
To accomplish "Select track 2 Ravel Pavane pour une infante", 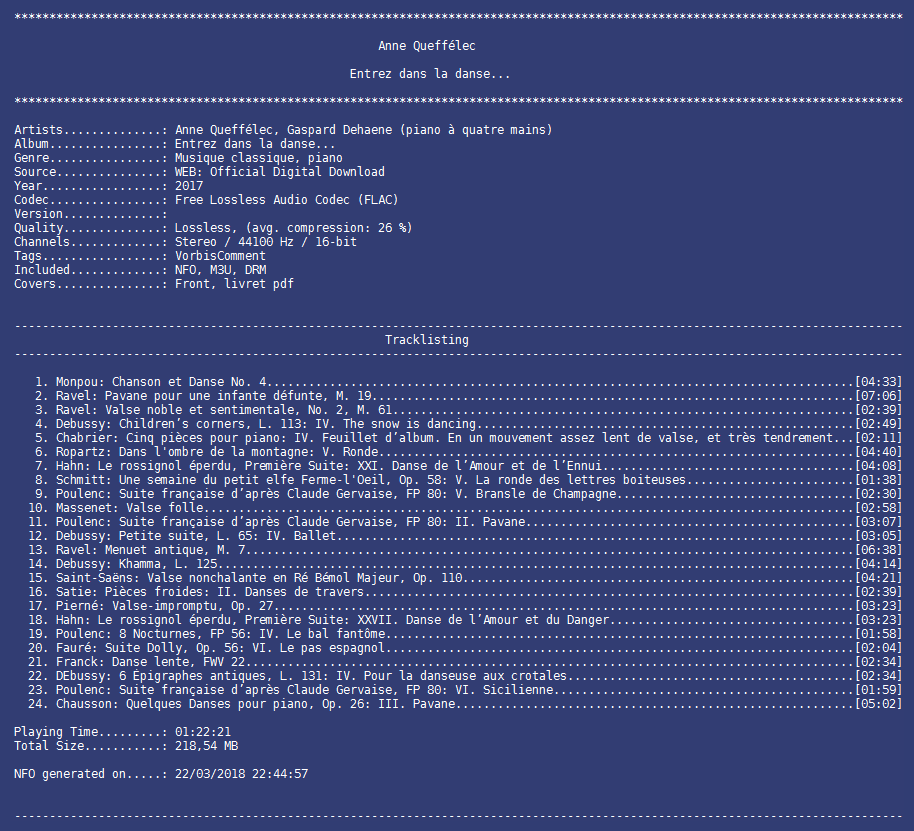I will click(468, 396).
